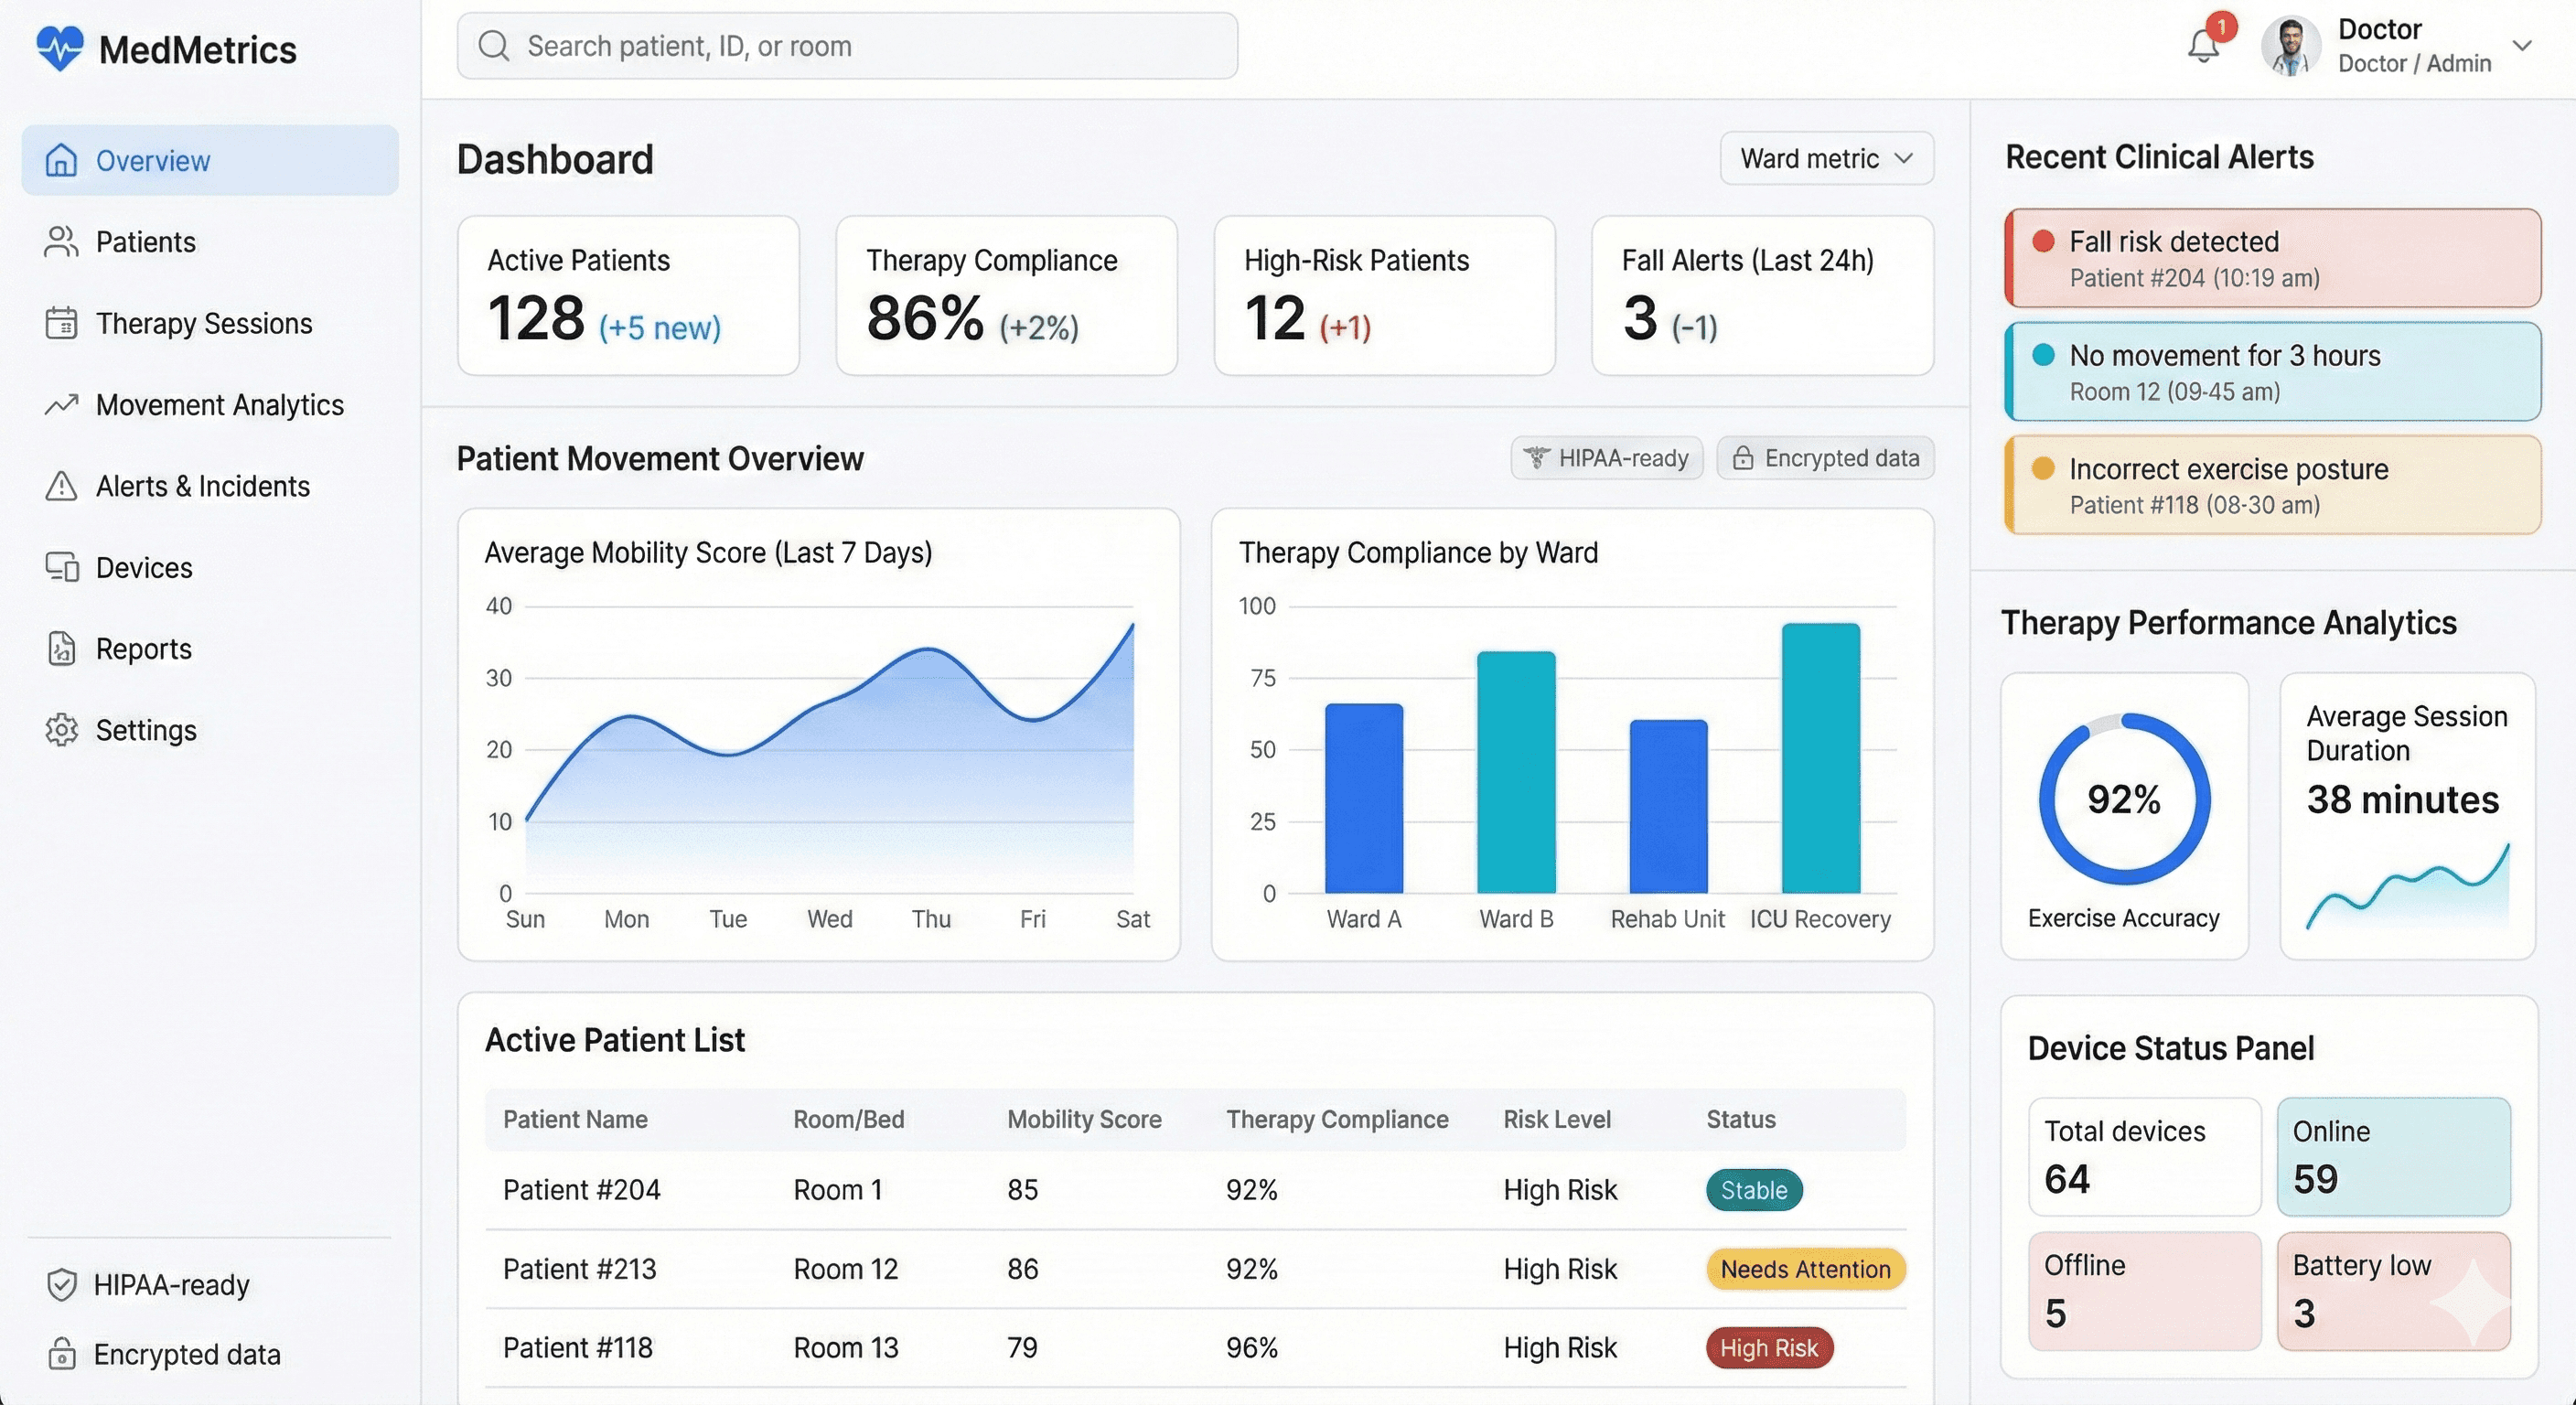Click the HIPAA-ready badge above charts
2576x1405 pixels.
coord(1606,458)
